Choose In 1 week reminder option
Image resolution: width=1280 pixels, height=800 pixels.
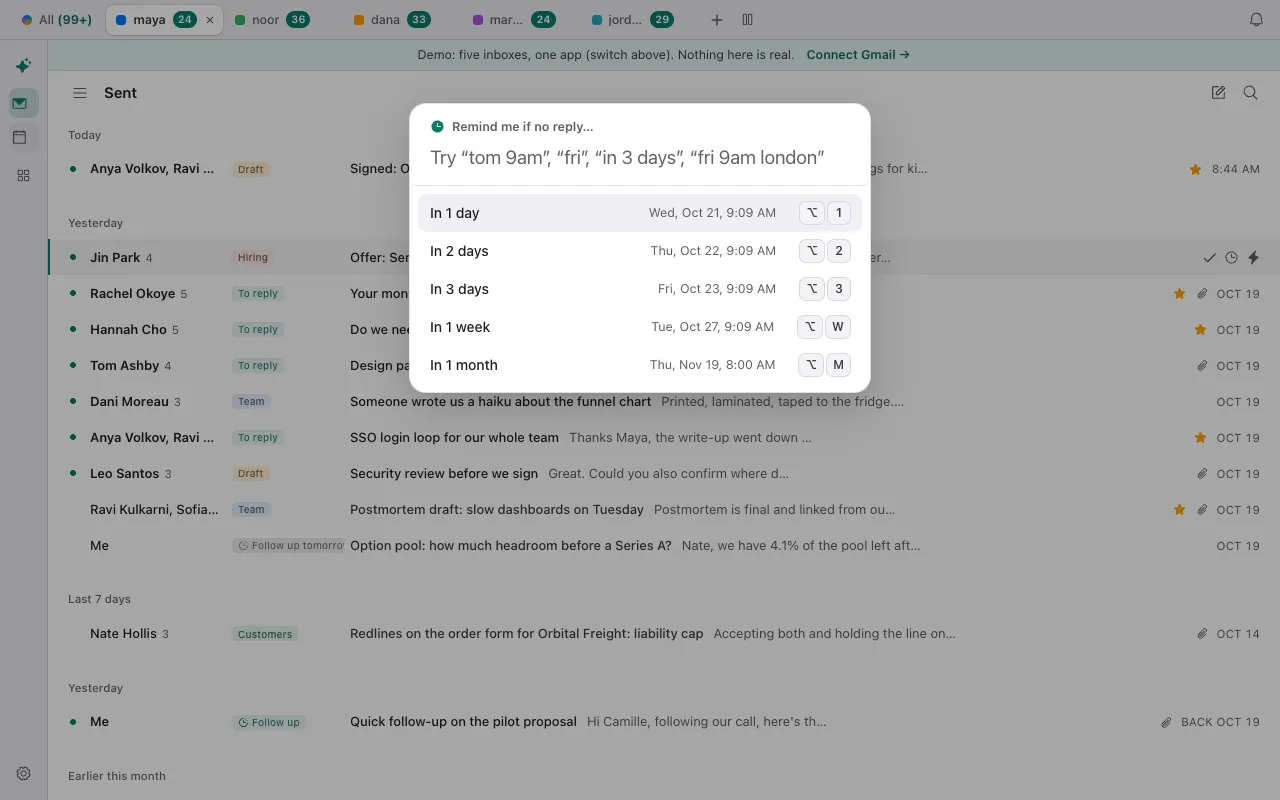pyautogui.click(x=640, y=327)
